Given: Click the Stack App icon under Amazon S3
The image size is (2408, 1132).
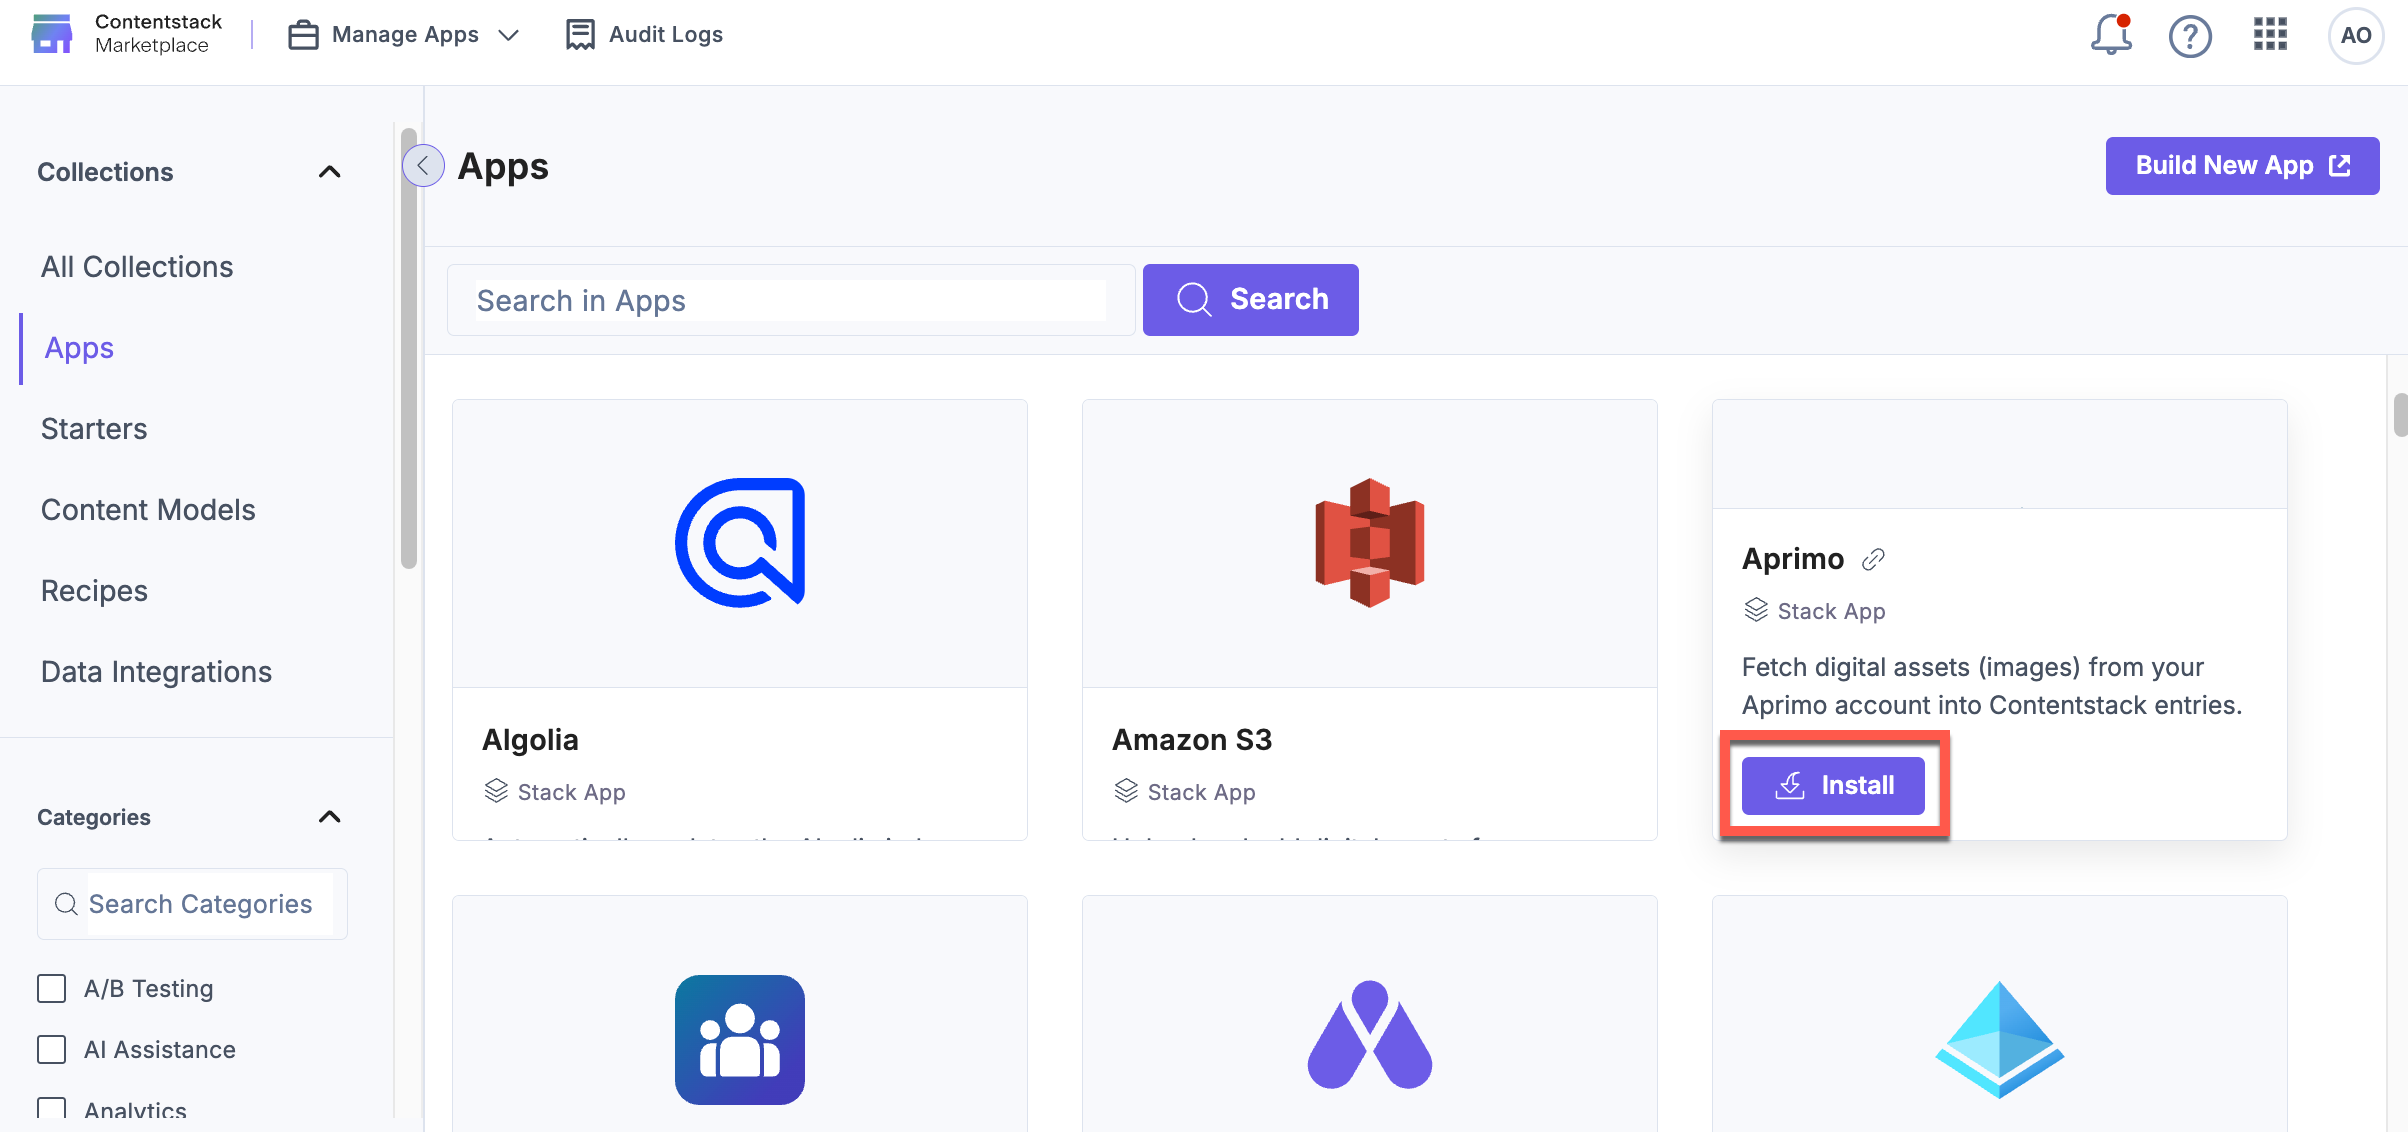Looking at the screenshot, I should pyautogui.click(x=1127, y=791).
